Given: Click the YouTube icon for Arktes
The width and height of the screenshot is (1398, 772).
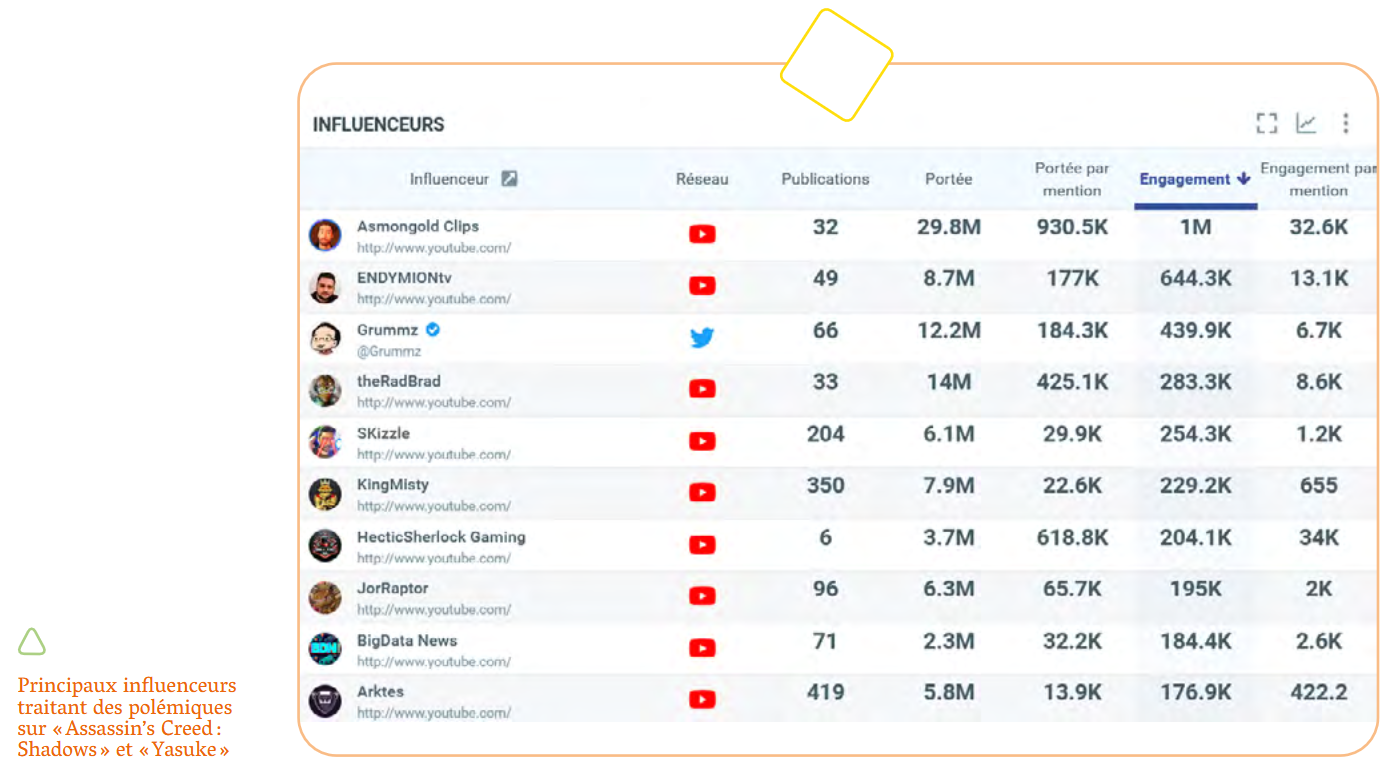Looking at the screenshot, I should 702,700.
